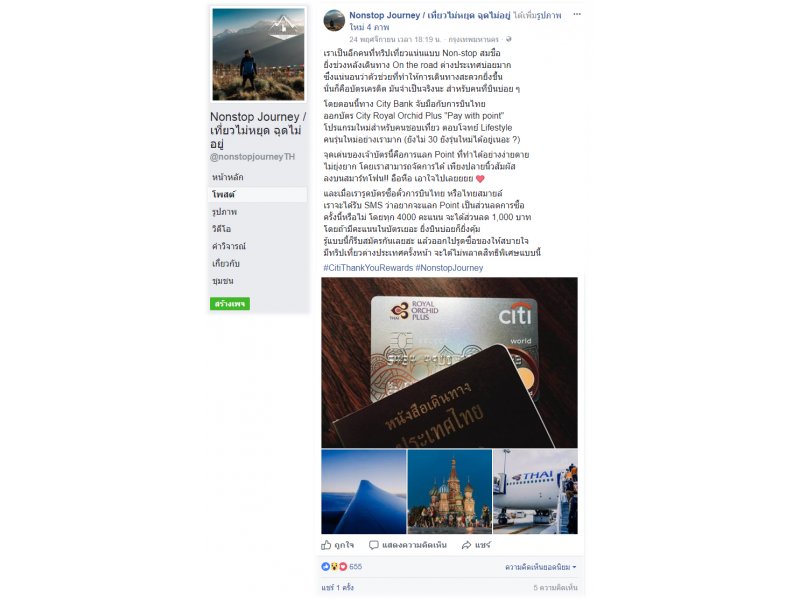Click the green สร้างเพจ button
The width and height of the screenshot is (800, 600).
(230, 304)
